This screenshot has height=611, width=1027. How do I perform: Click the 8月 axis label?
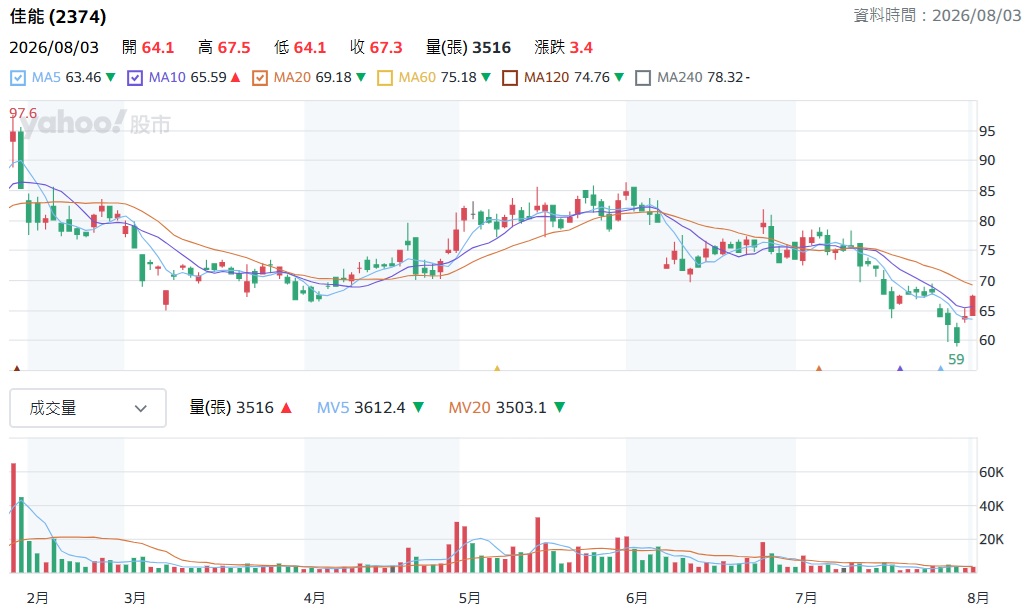tap(978, 597)
